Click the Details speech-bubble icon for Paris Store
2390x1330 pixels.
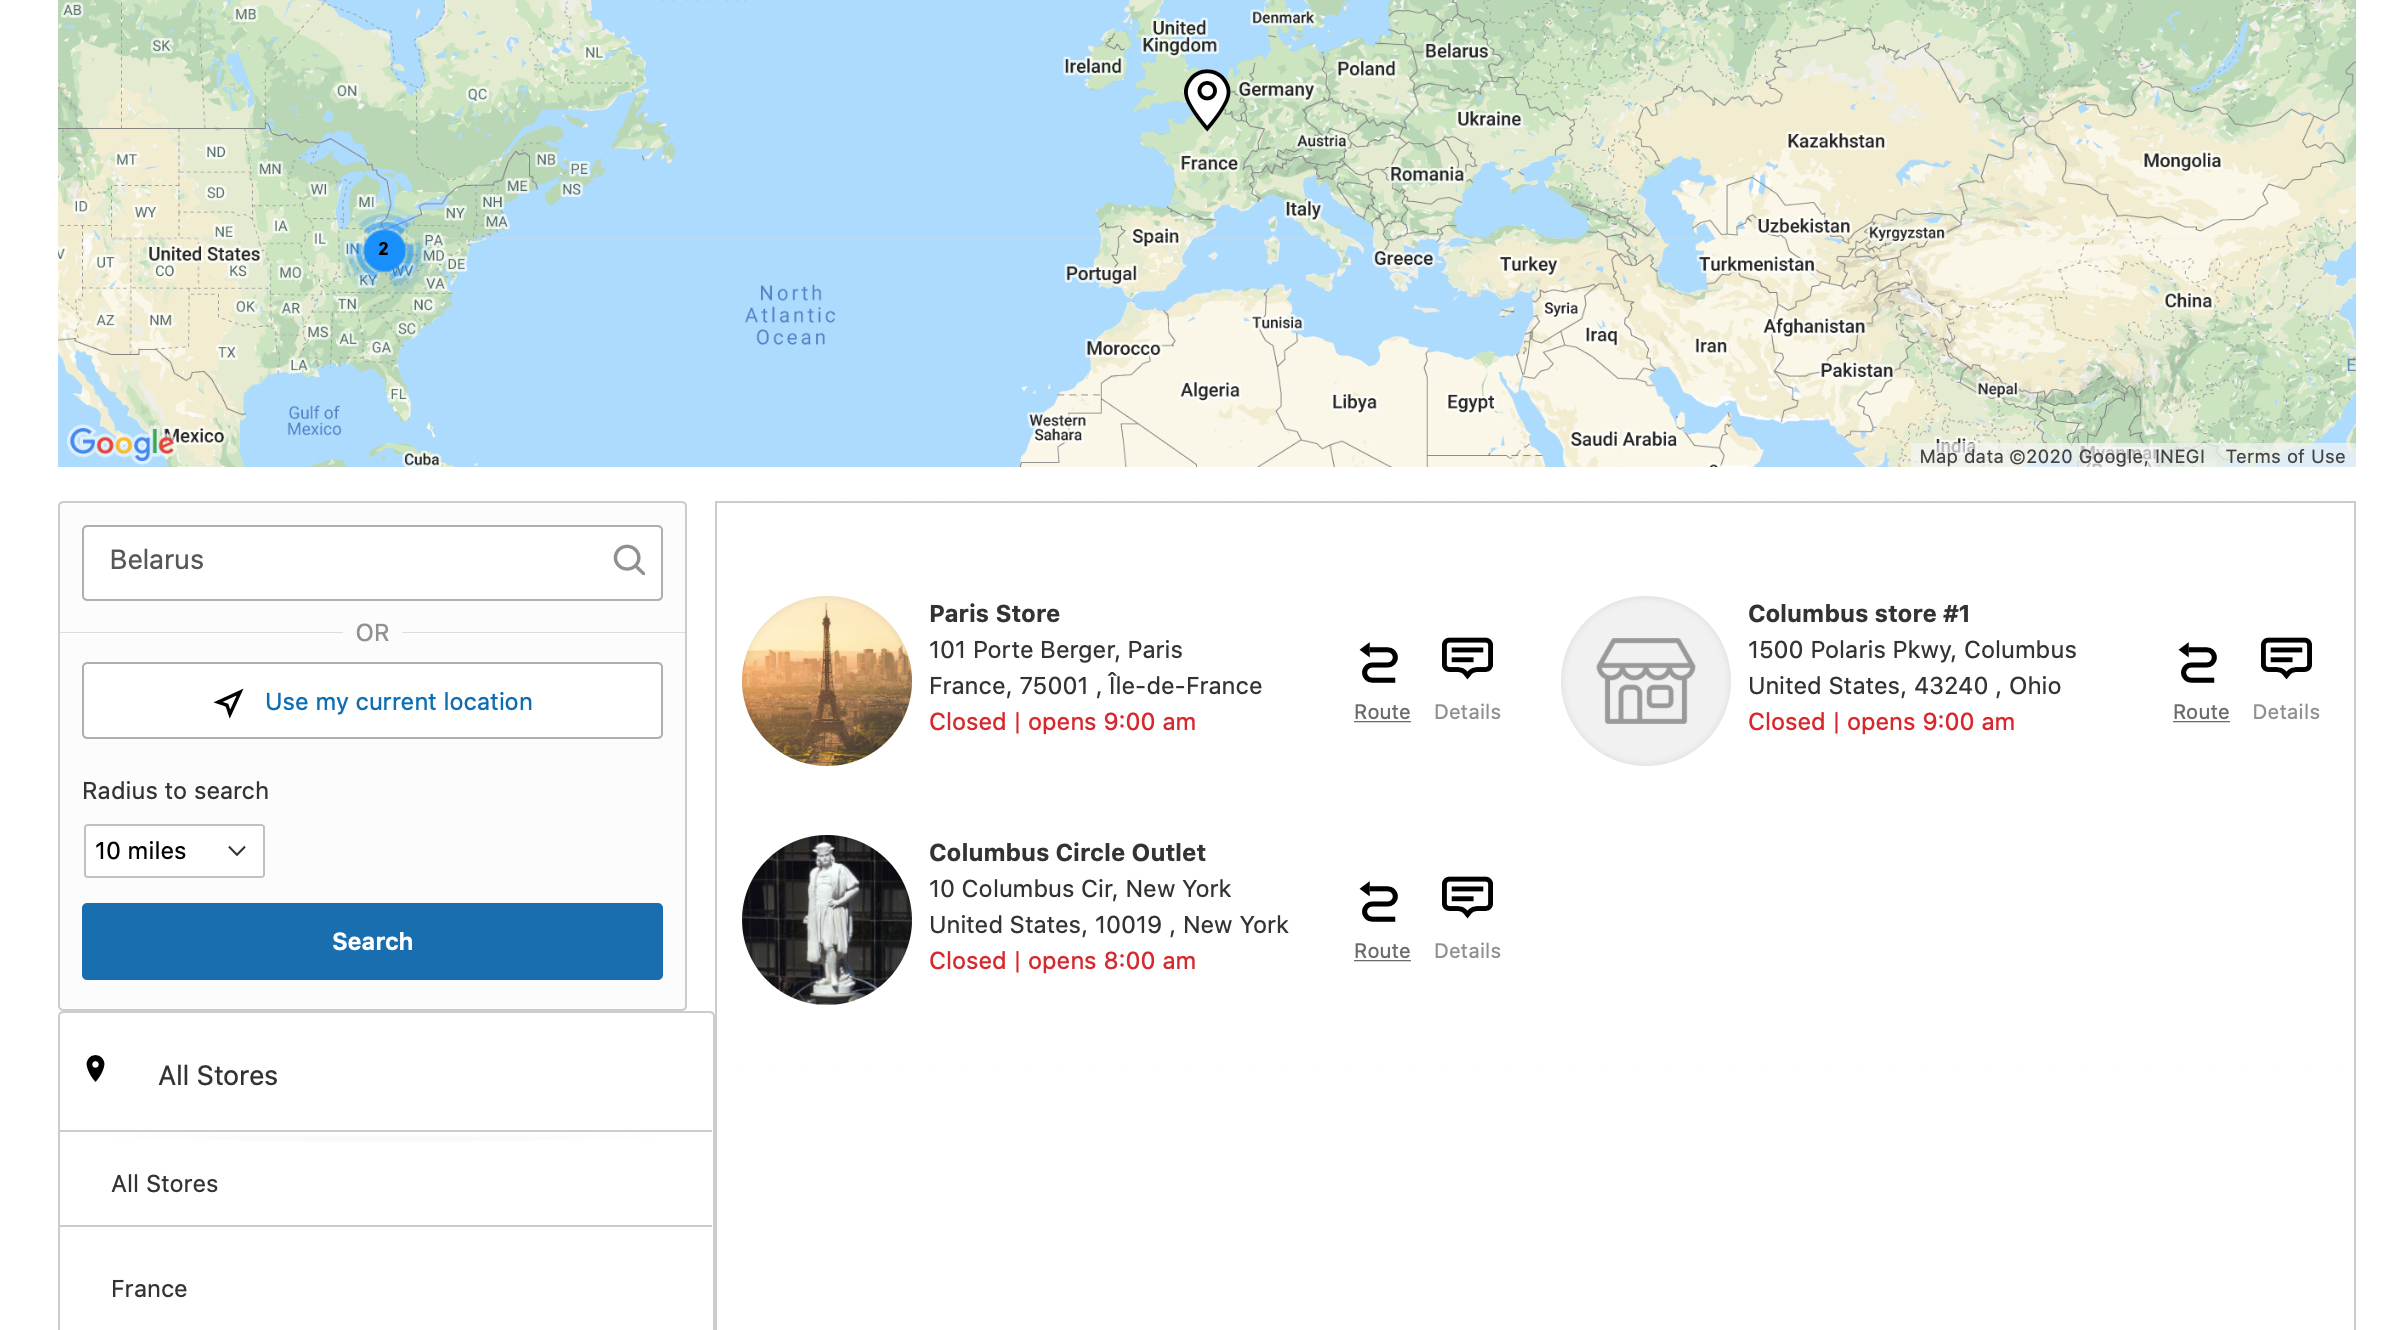point(1467,658)
